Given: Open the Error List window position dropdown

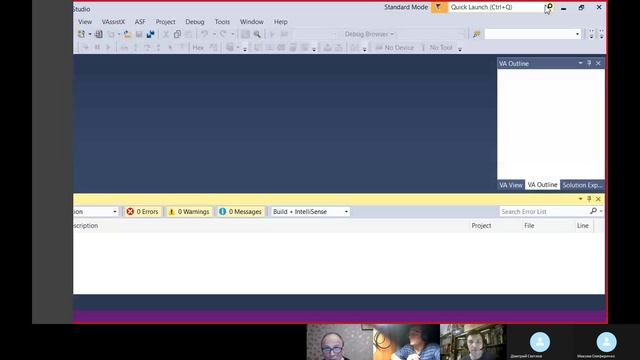Looking at the screenshot, I should click(x=580, y=199).
